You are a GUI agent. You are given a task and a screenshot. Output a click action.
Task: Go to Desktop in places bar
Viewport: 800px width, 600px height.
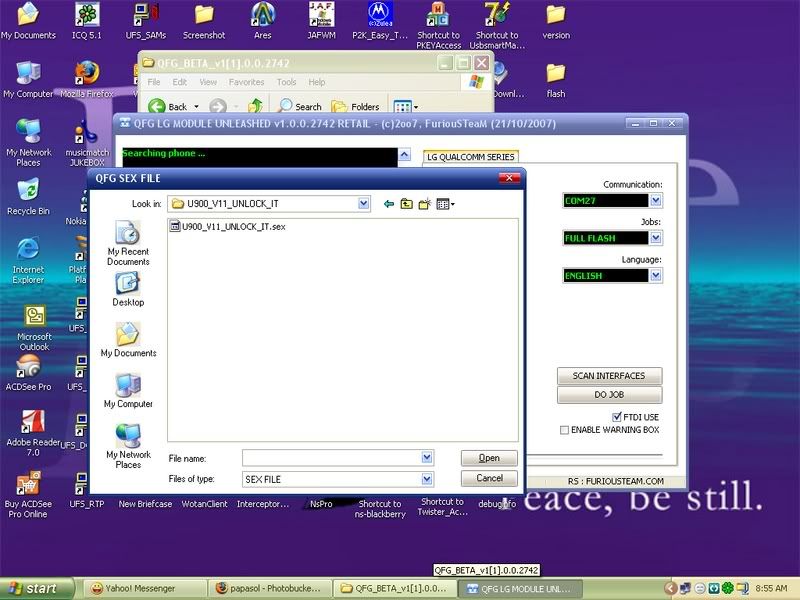coord(128,289)
